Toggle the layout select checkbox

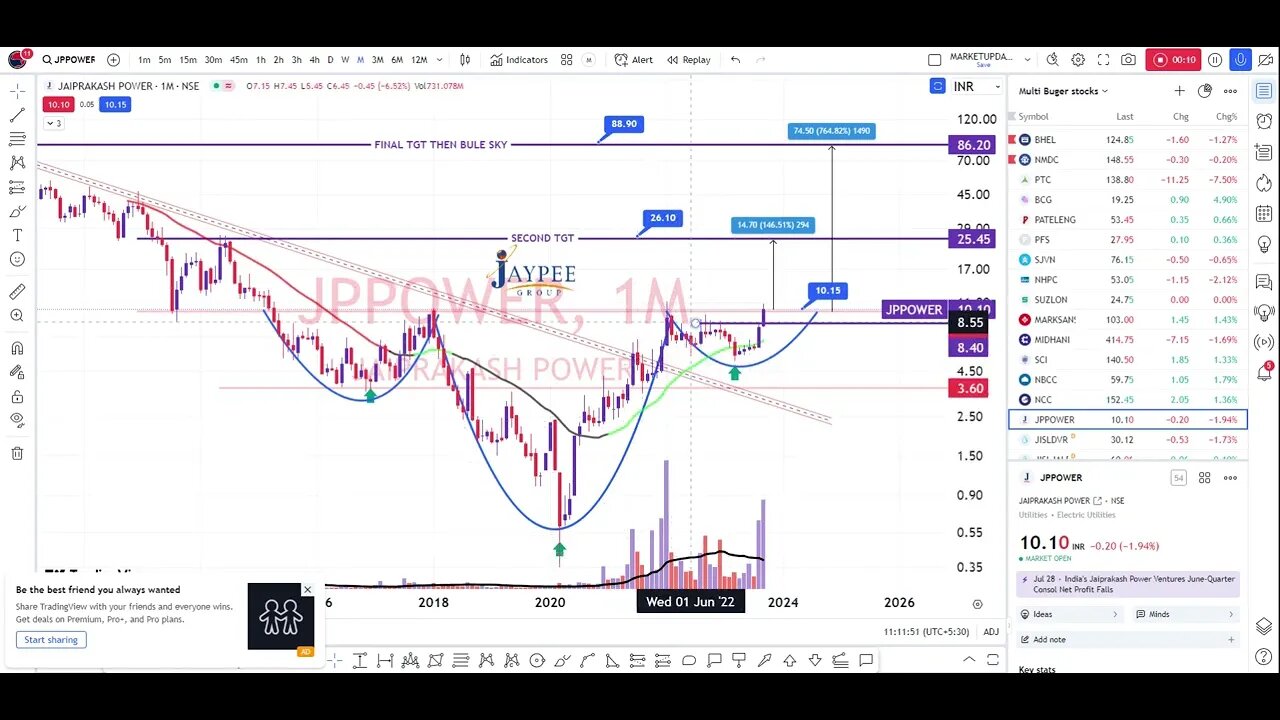(935, 60)
